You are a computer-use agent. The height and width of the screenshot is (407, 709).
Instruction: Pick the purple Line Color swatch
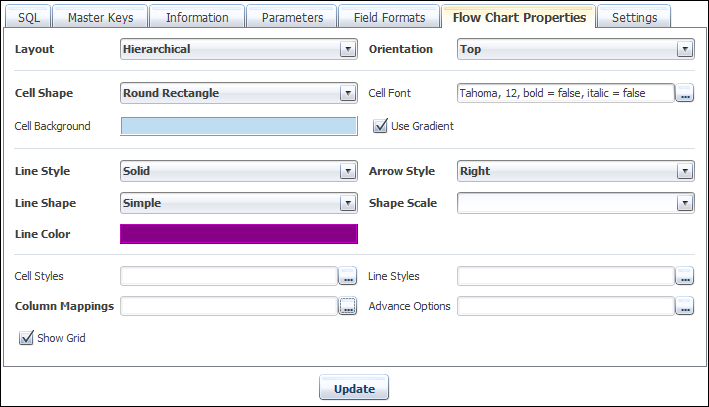pyautogui.click(x=238, y=234)
